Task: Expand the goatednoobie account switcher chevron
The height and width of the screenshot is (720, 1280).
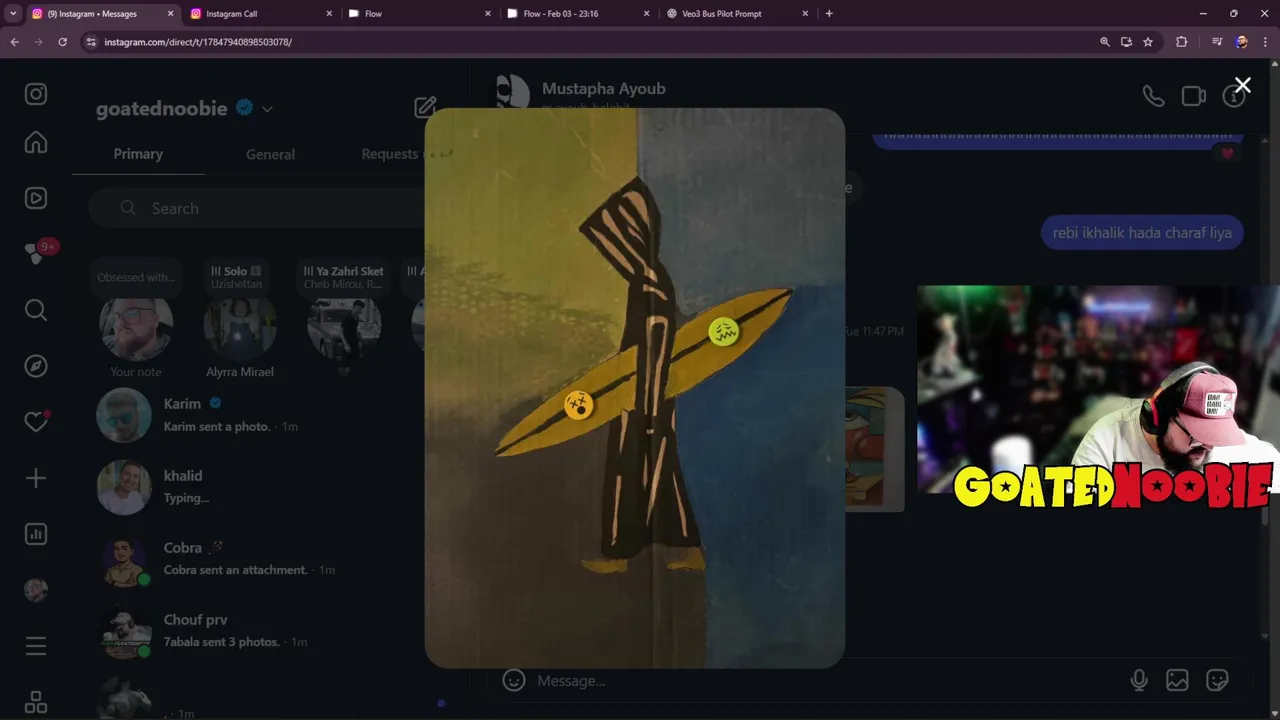Action: point(267,109)
